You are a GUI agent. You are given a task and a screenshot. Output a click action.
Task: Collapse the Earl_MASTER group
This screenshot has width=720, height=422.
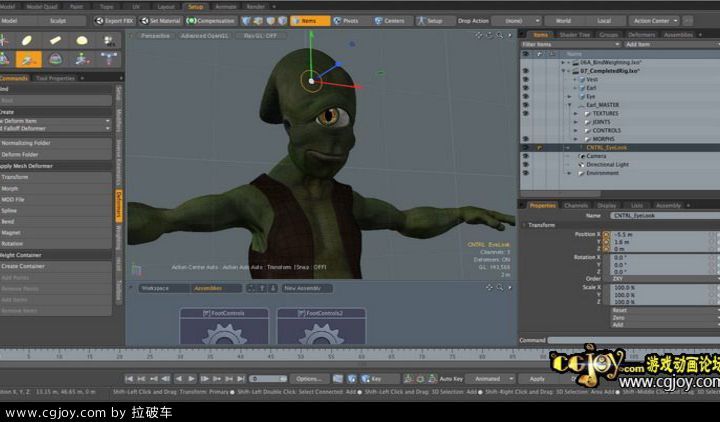point(570,105)
